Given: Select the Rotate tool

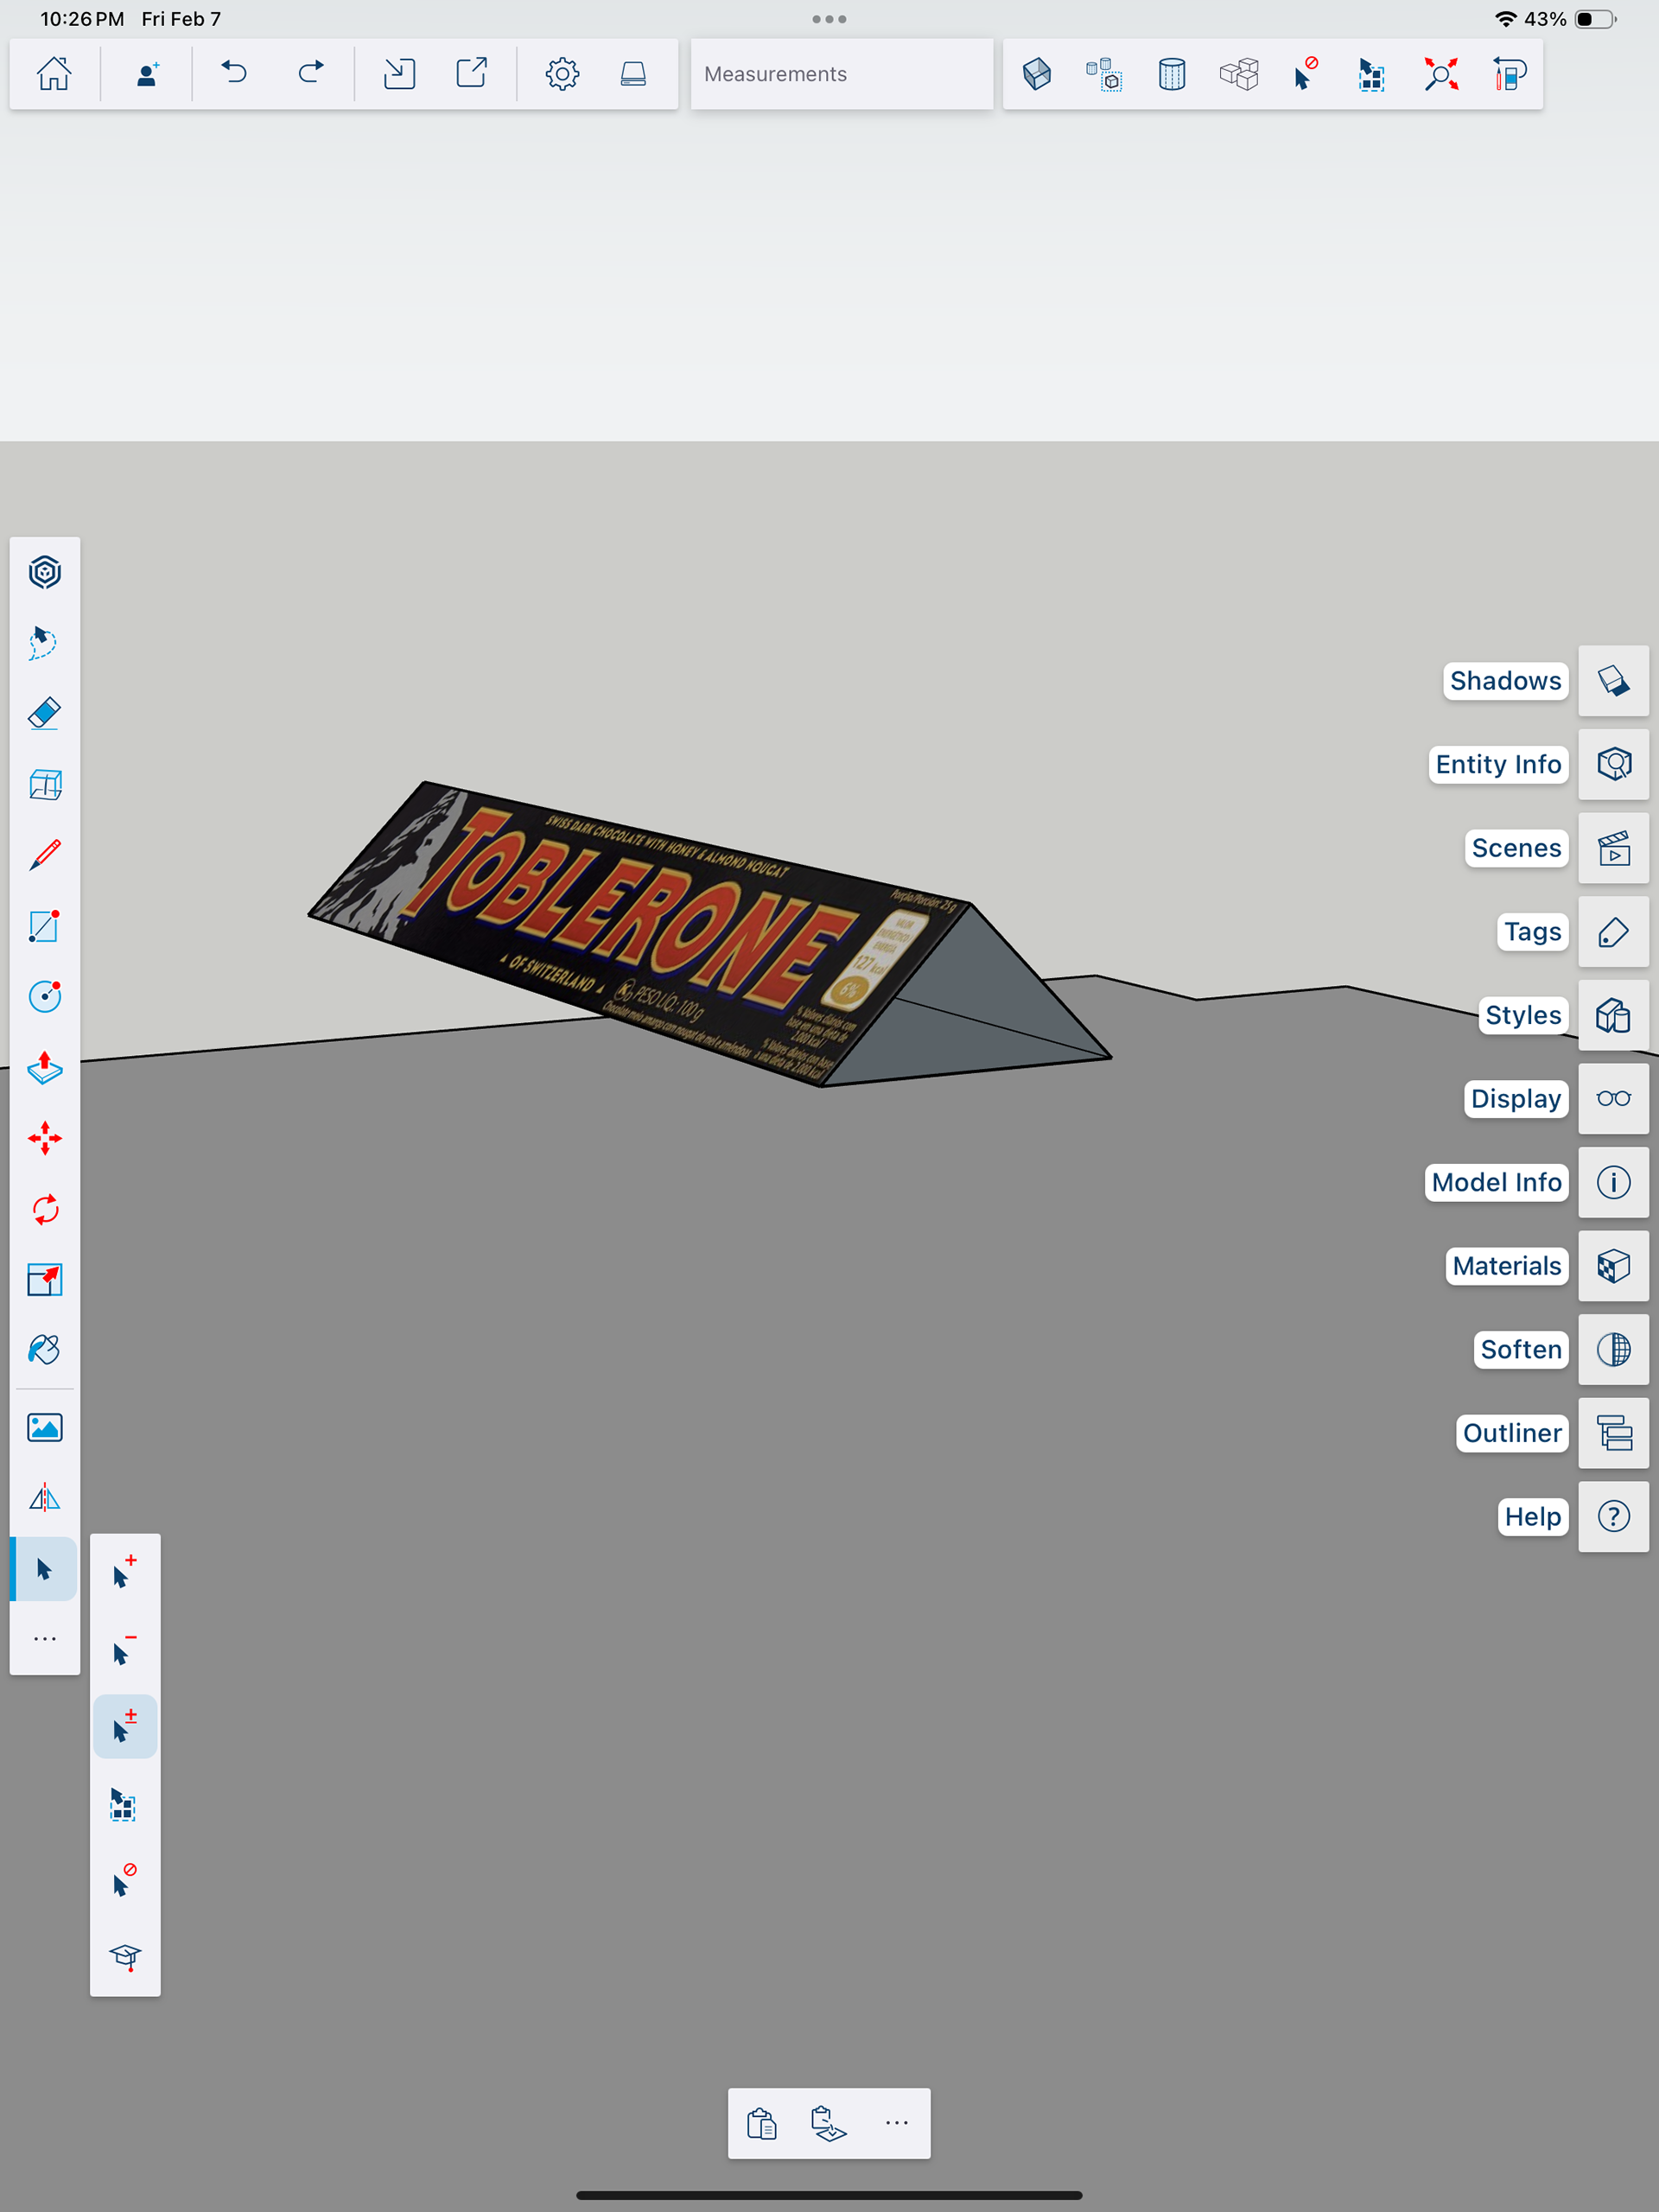Looking at the screenshot, I should (45, 1209).
